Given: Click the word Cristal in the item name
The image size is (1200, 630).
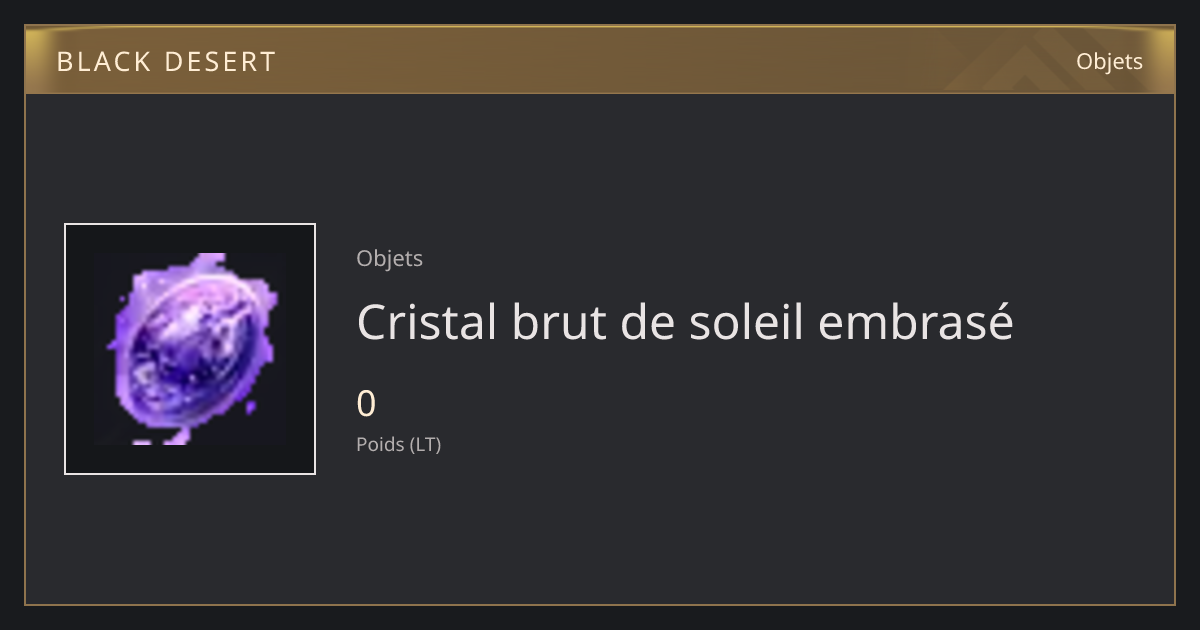Looking at the screenshot, I should [427, 322].
